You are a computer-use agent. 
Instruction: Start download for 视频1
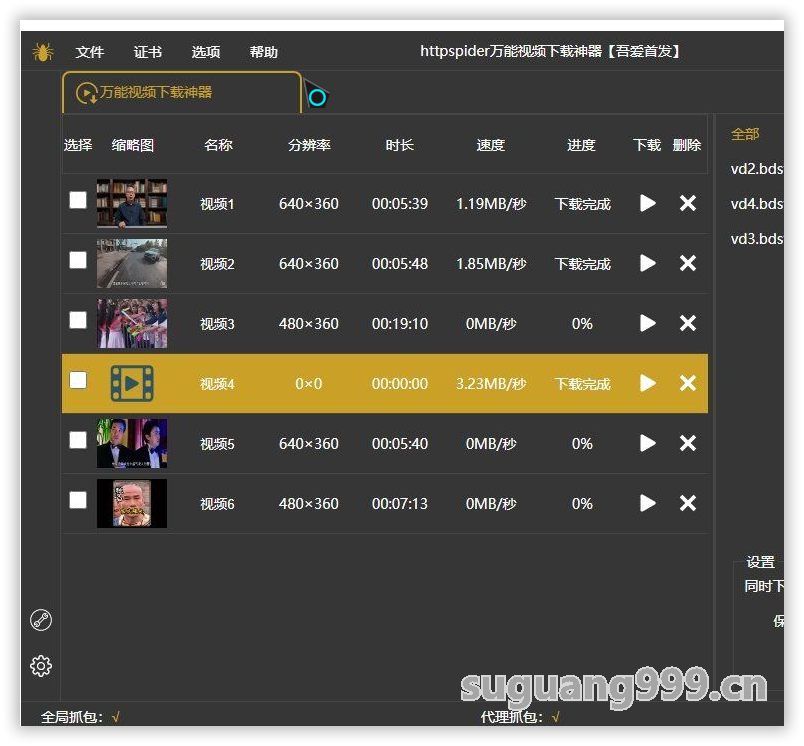[x=648, y=203]
